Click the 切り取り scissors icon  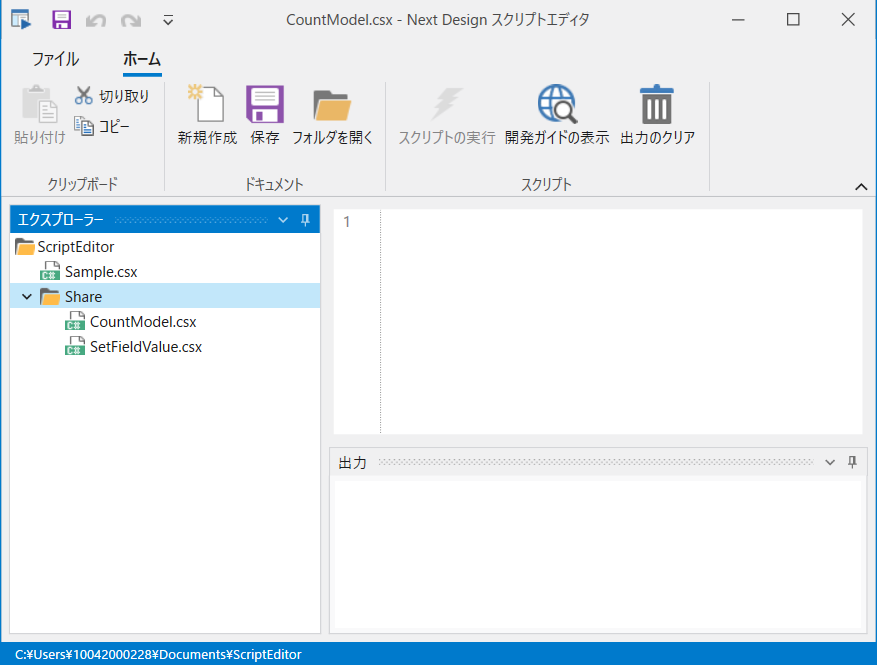[x=83, y=96]
